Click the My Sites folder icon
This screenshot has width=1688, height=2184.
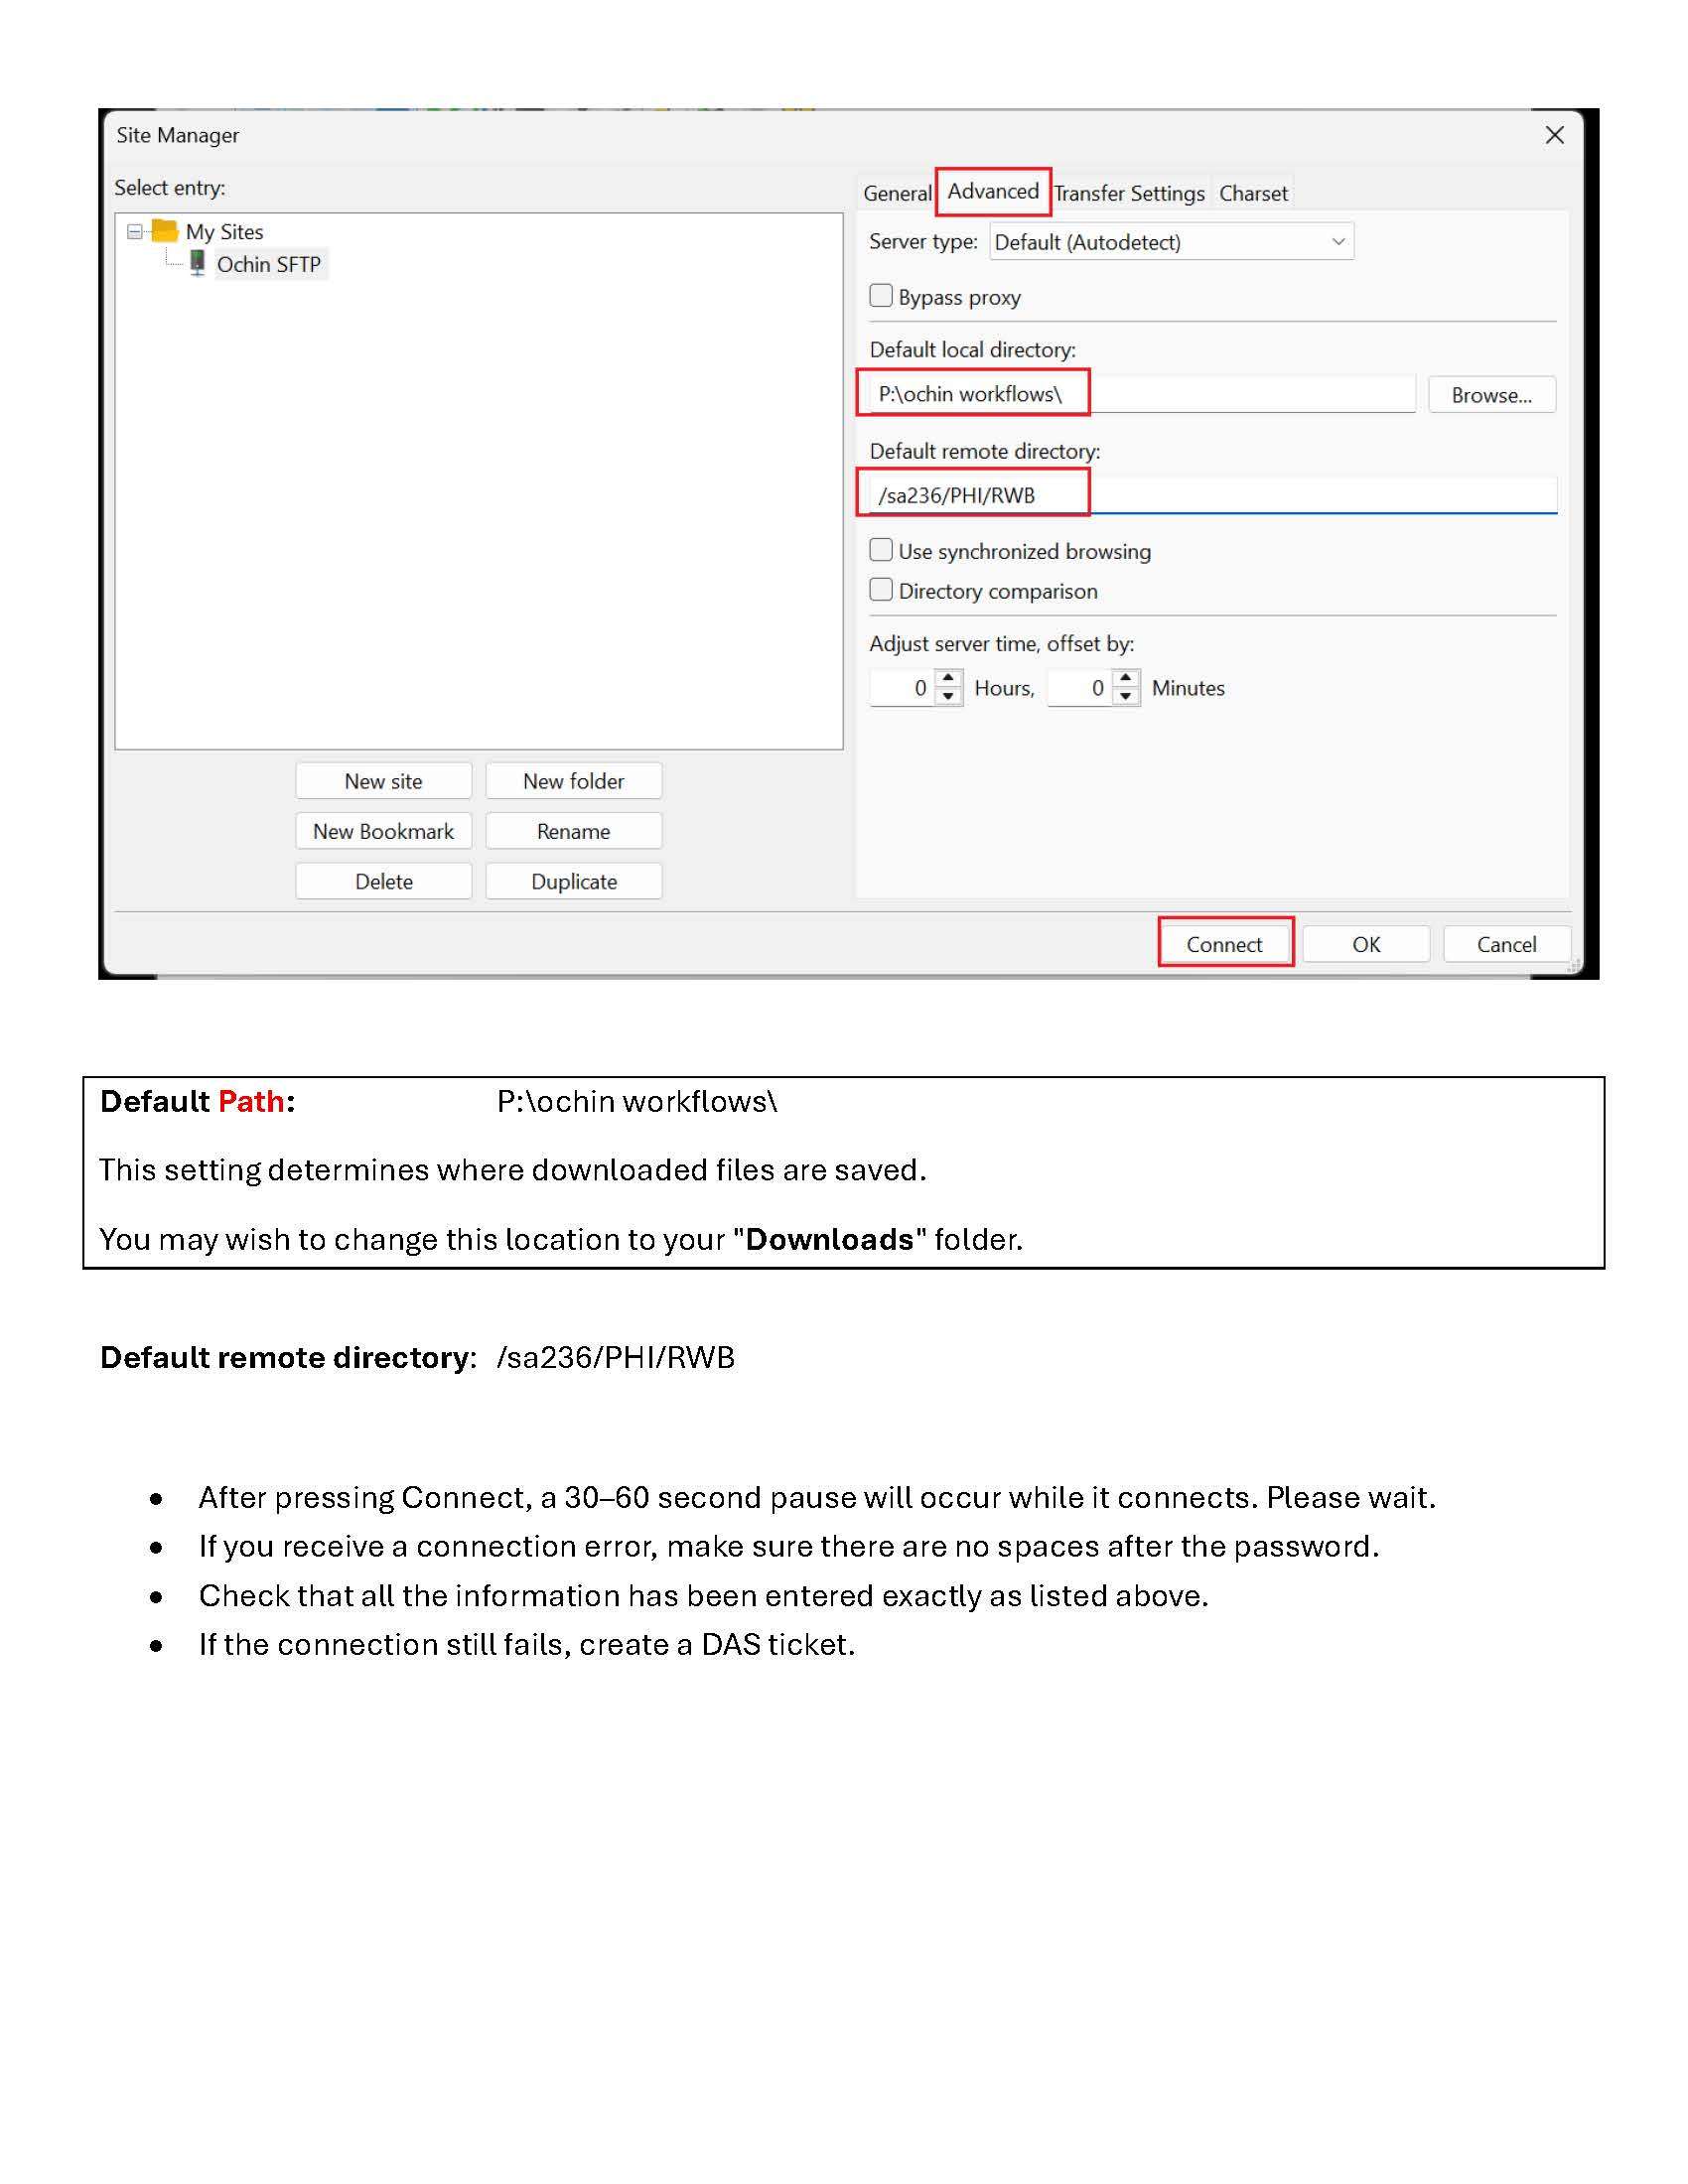click(164, 231)
